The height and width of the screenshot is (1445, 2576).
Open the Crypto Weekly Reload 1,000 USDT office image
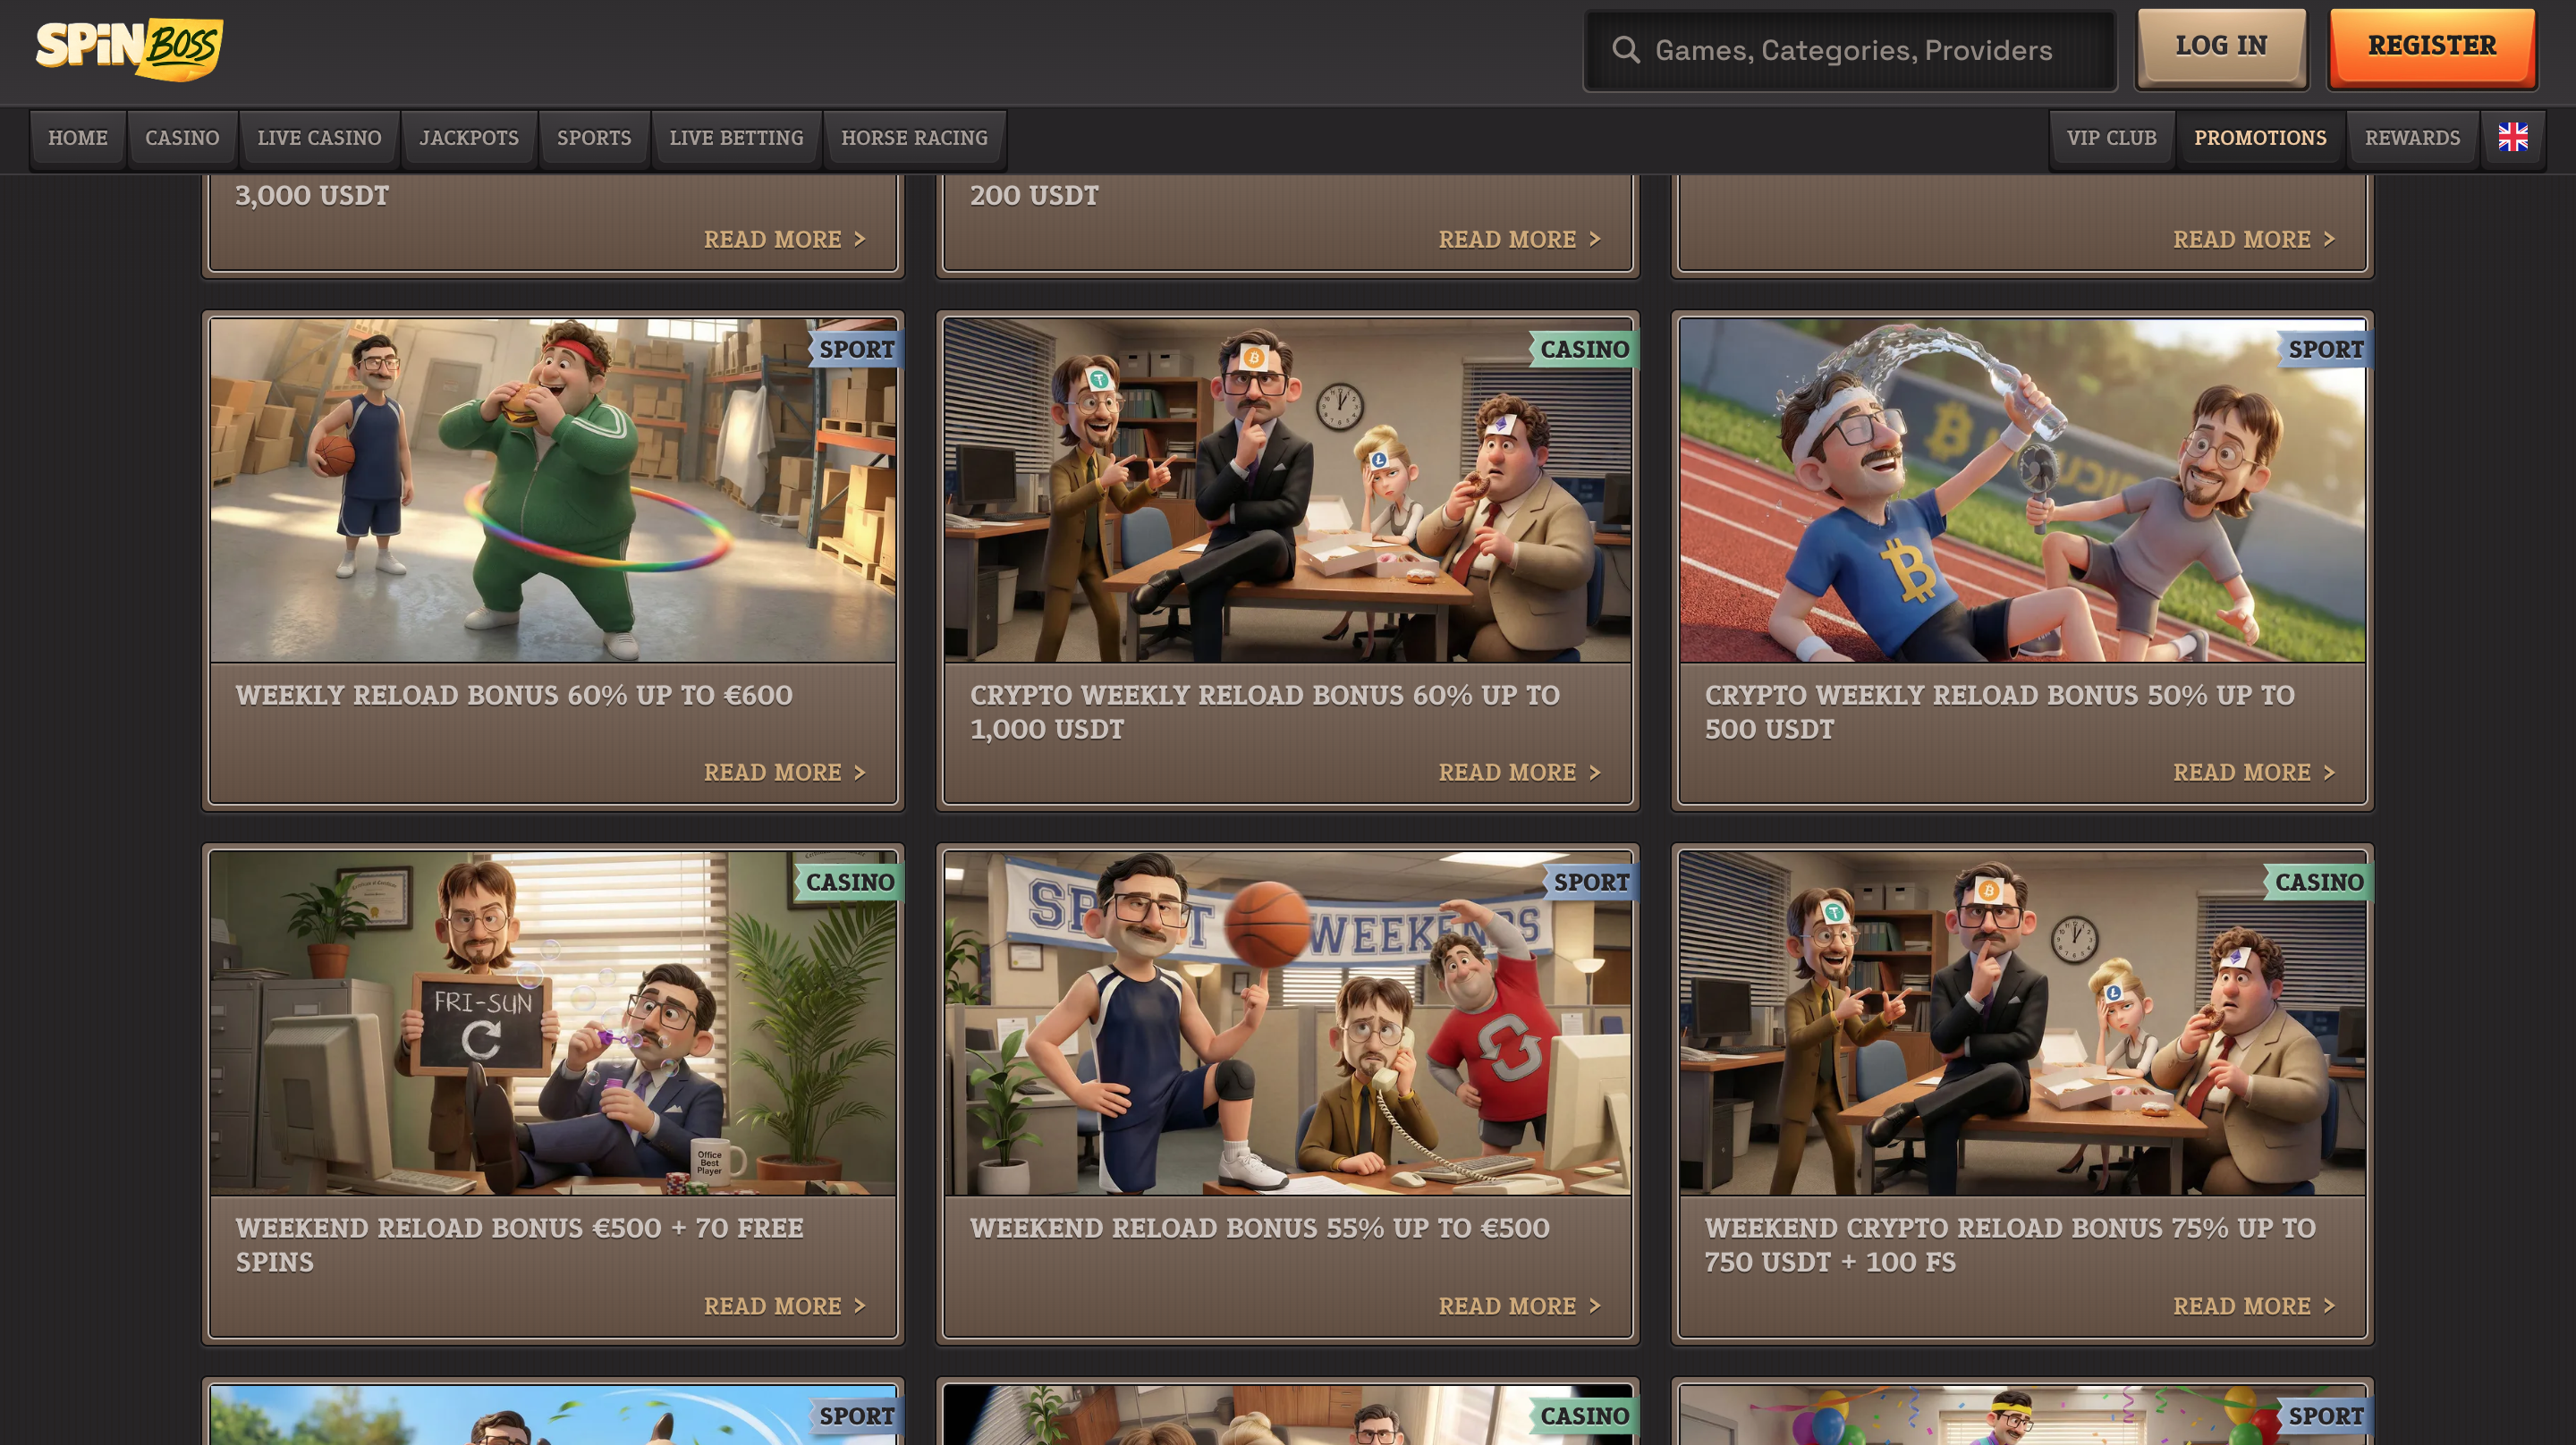tap(1287, 490)
